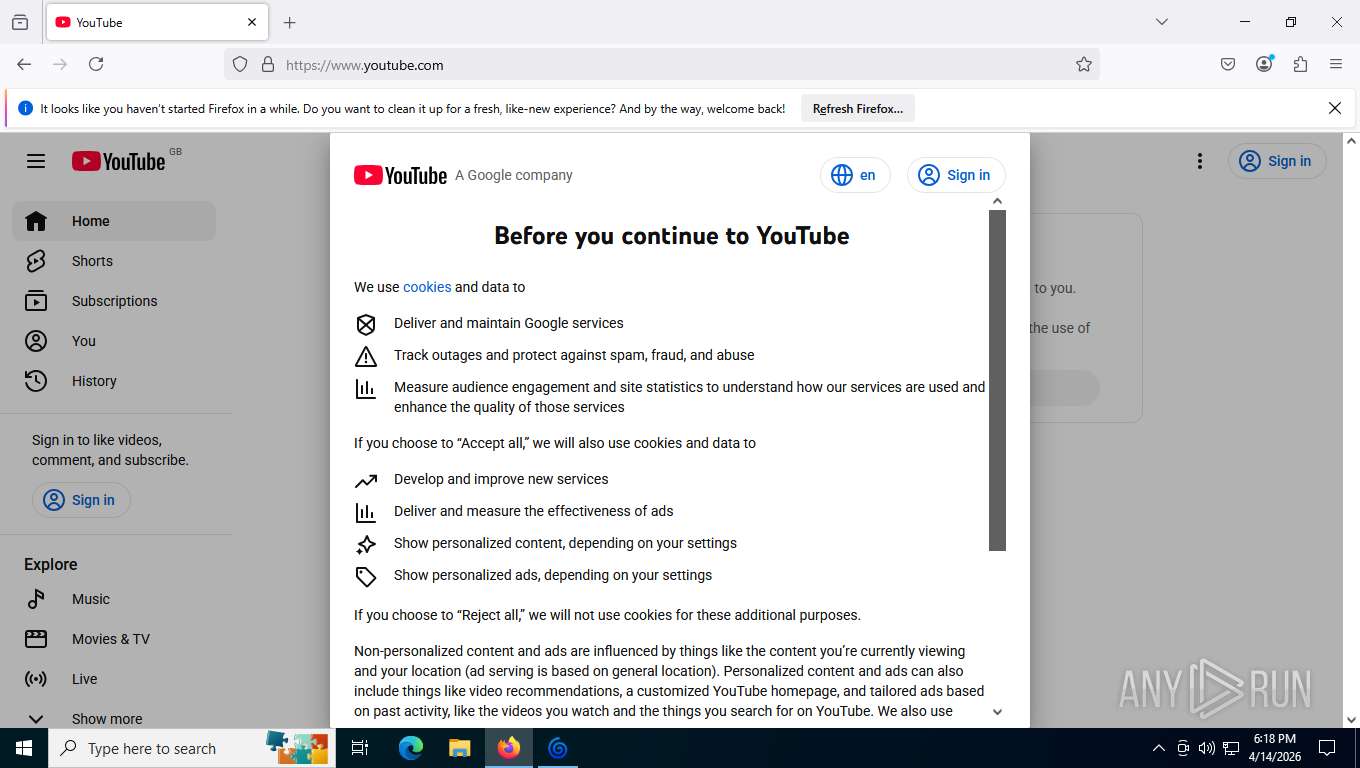Click the Firefox taskbar icon
1360x768 pixels.
509,748
